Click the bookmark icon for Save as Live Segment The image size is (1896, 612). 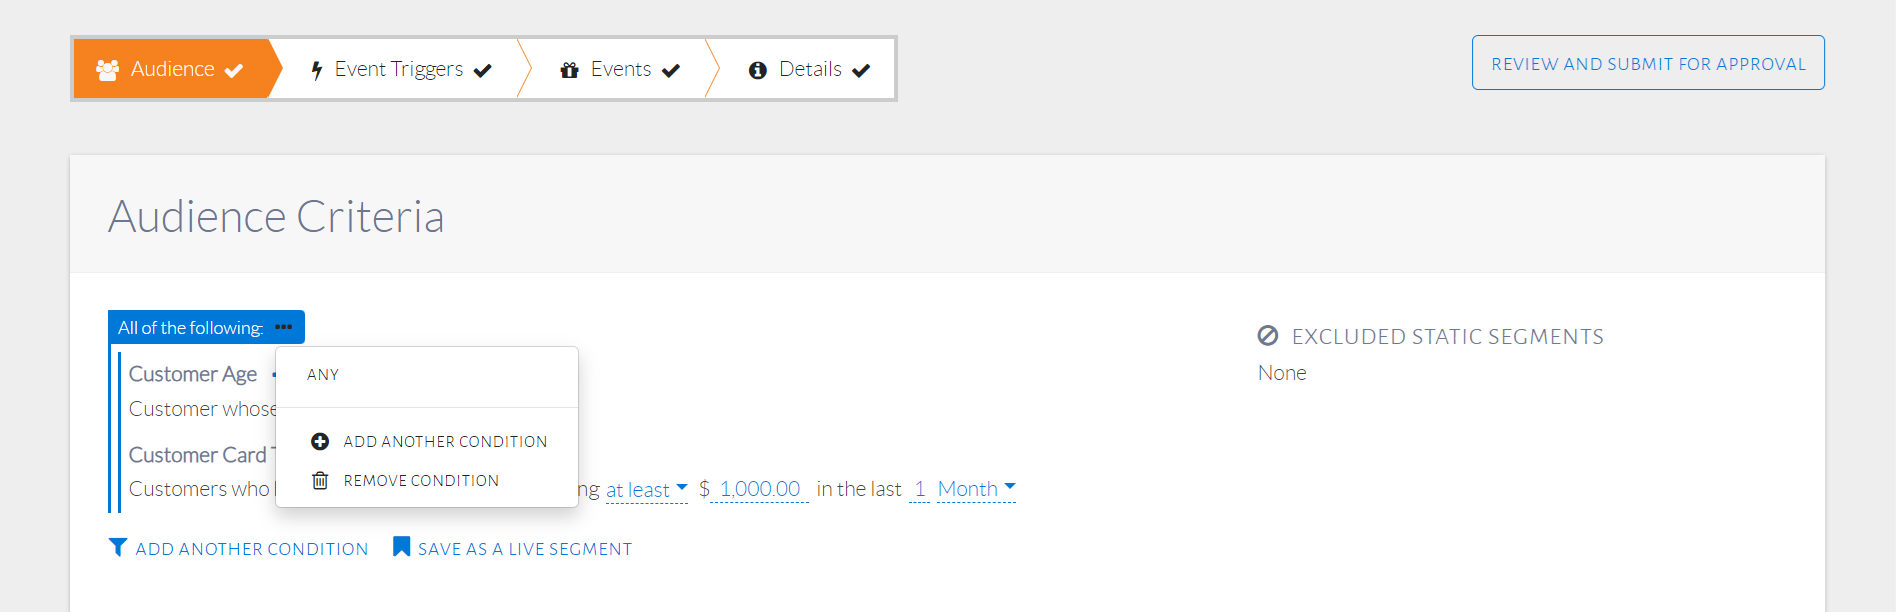pyautogui.click(x=401, y=546)
